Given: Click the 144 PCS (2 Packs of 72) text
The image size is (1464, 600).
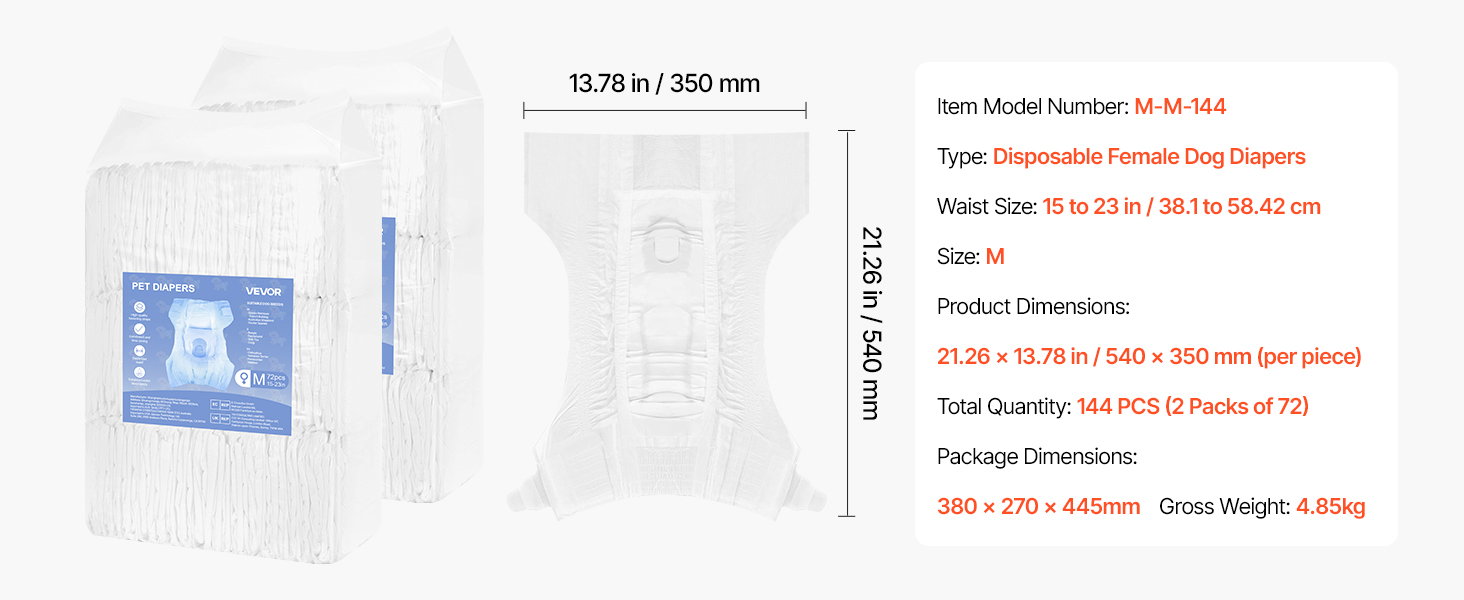Looking at the screenshot, I should 1192,406.
